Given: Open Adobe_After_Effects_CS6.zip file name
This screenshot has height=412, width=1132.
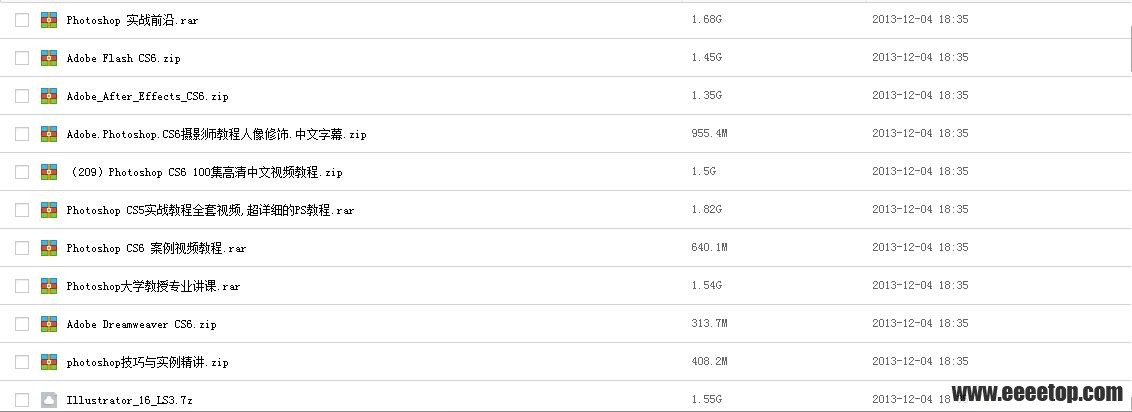Looking at the screenshot, I should click(147, 96).
